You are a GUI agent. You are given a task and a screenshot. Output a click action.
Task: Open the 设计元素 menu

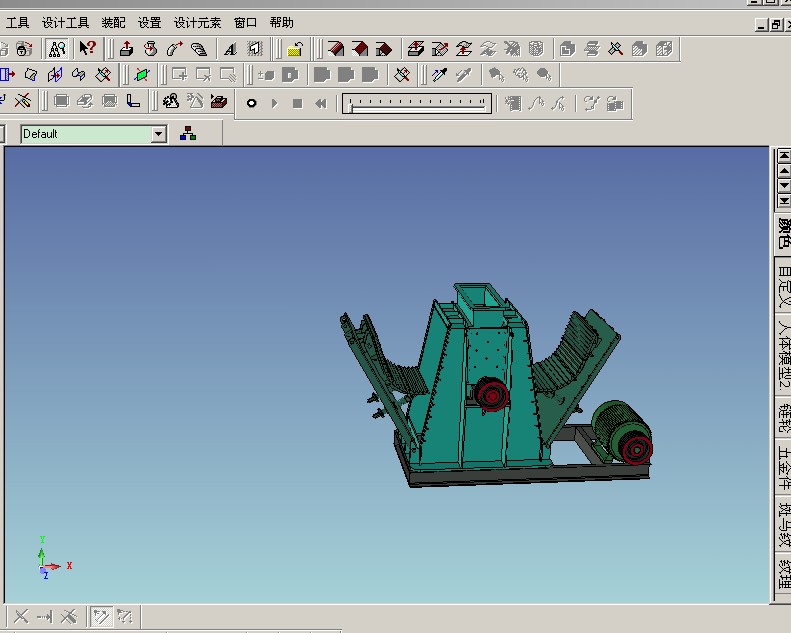[197, 23]
